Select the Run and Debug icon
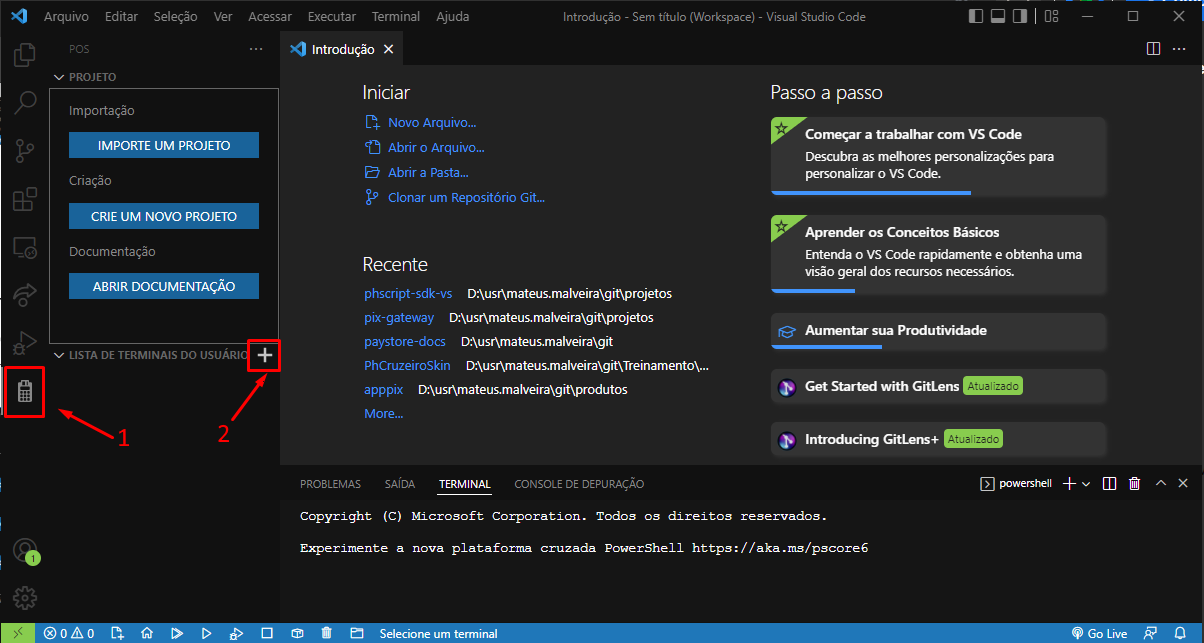This screenshot has height=643, width=1204. [x=24, y=343]
